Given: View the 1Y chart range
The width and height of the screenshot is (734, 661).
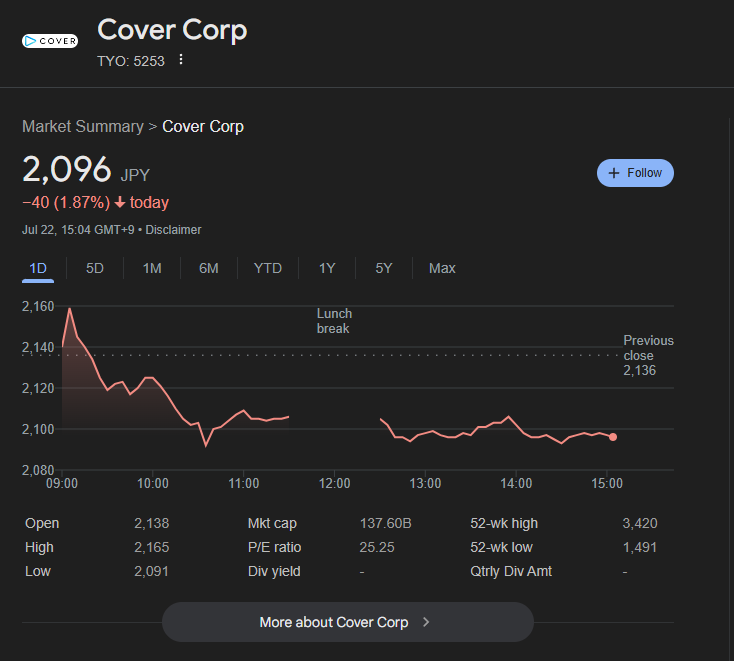Looking at the screenshot, I should pos(327,268).
